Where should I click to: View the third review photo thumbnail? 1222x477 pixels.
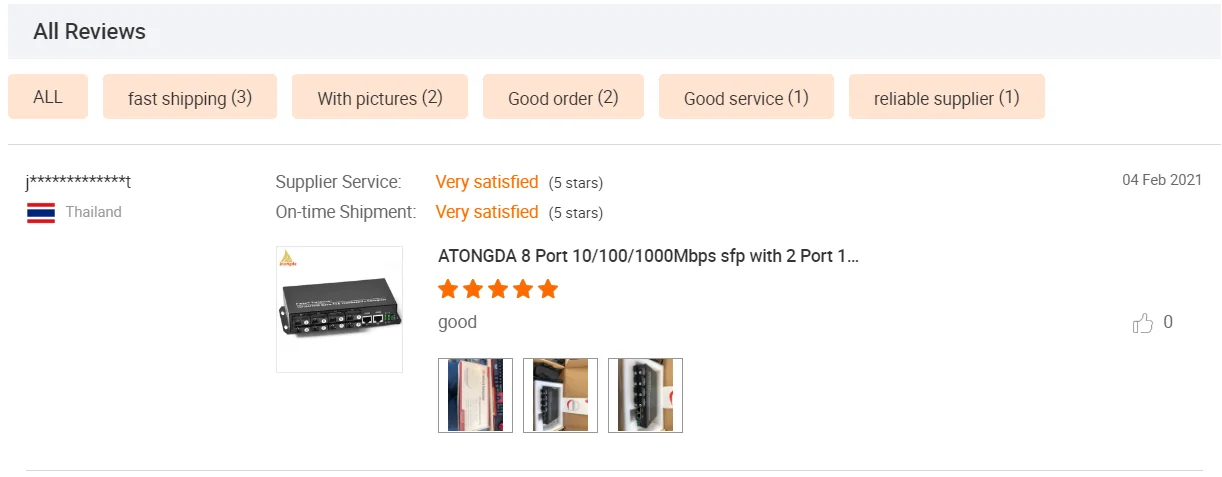tap(645, 395)
